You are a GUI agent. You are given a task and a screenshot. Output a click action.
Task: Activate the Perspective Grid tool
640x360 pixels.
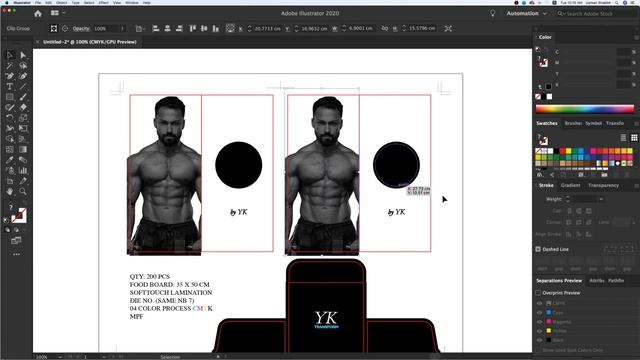point(23,139)
